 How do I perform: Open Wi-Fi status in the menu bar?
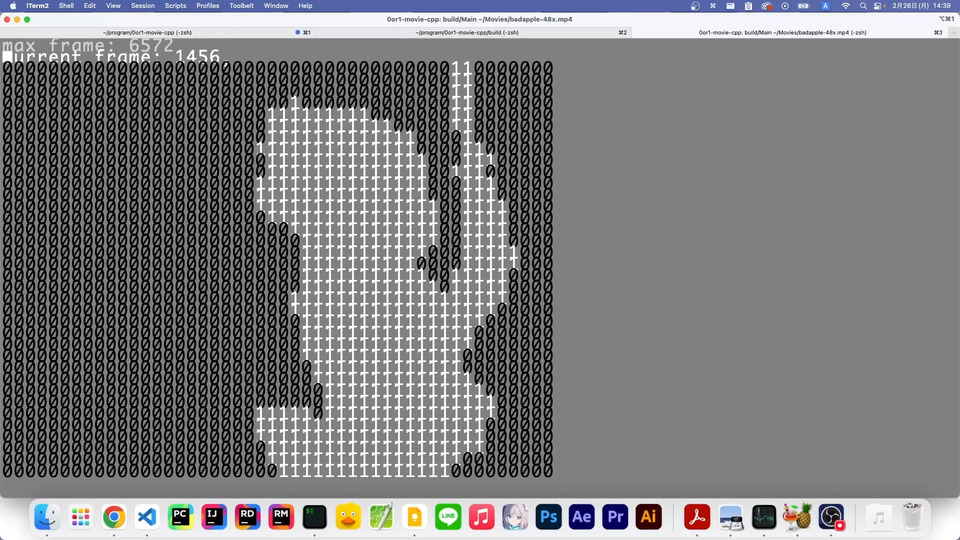[x=846, y=6]
